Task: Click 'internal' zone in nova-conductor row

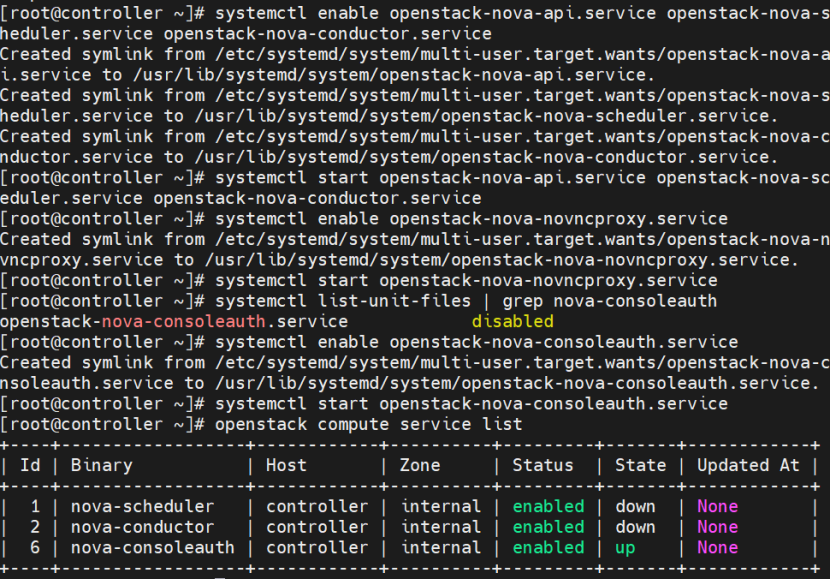Action: coord(440,527)
